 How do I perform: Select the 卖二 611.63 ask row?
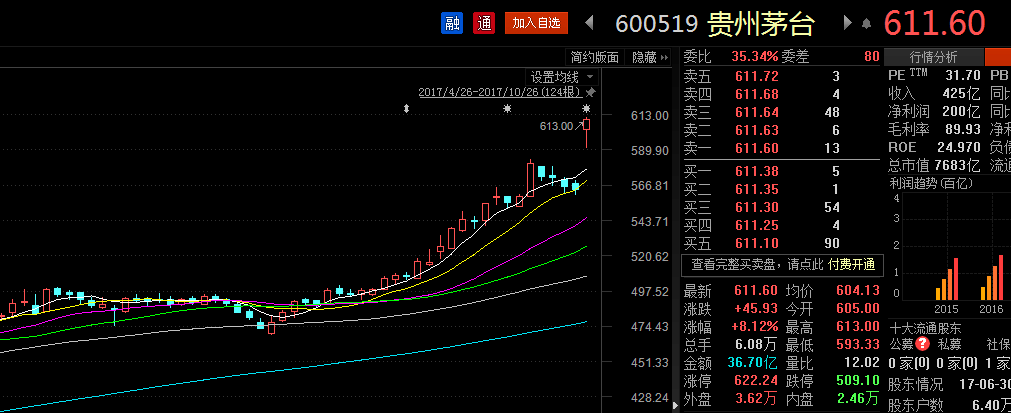coord(781,131)
